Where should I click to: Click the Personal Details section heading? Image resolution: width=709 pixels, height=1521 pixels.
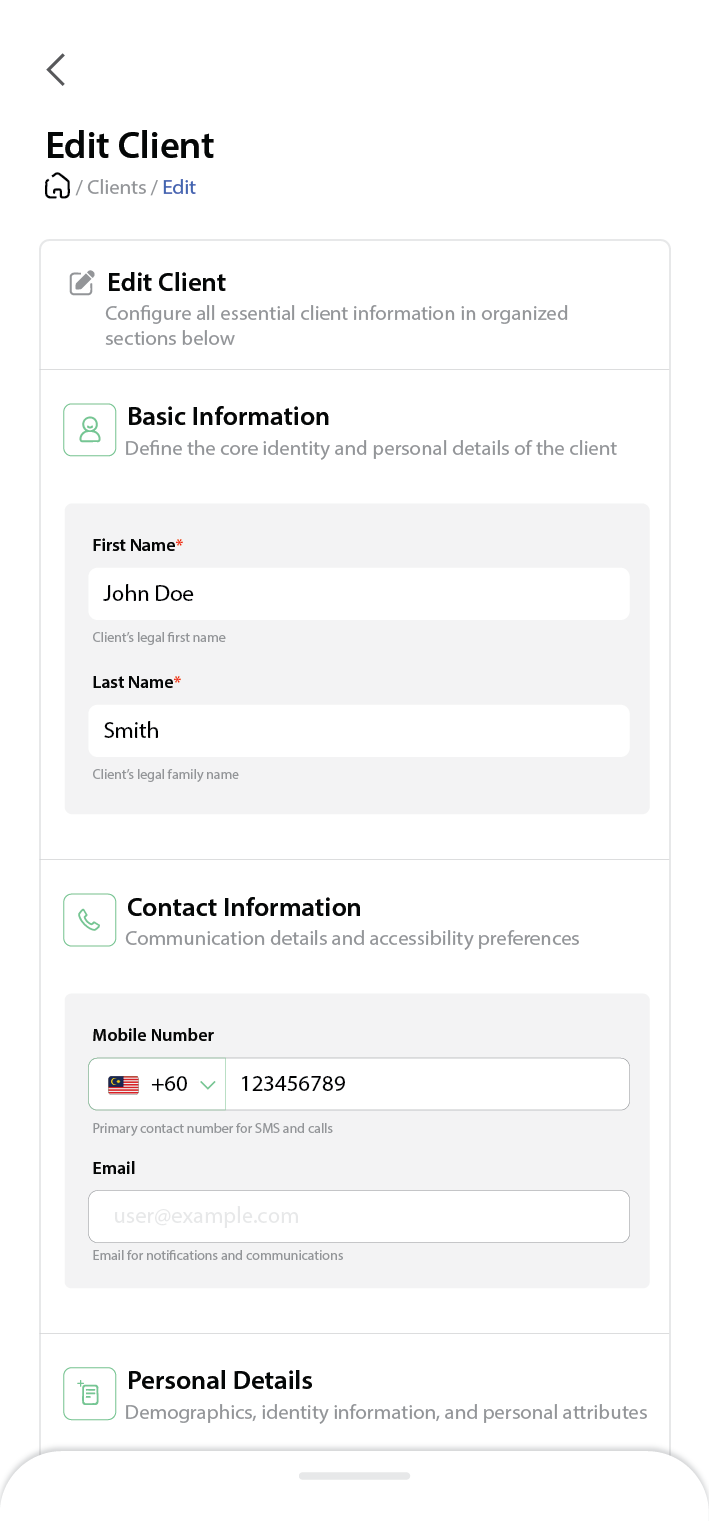220,1381
